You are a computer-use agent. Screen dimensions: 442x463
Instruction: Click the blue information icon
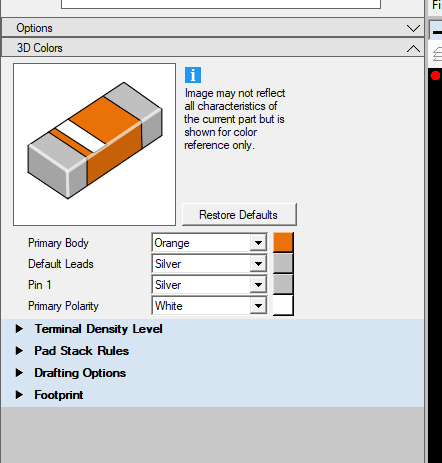[193, 75]
